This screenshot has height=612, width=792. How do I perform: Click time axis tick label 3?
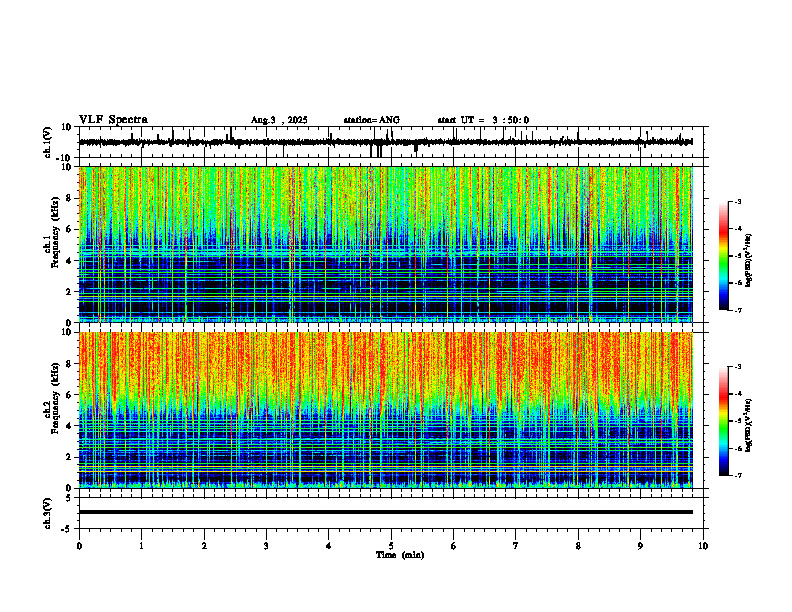(266, 546)
